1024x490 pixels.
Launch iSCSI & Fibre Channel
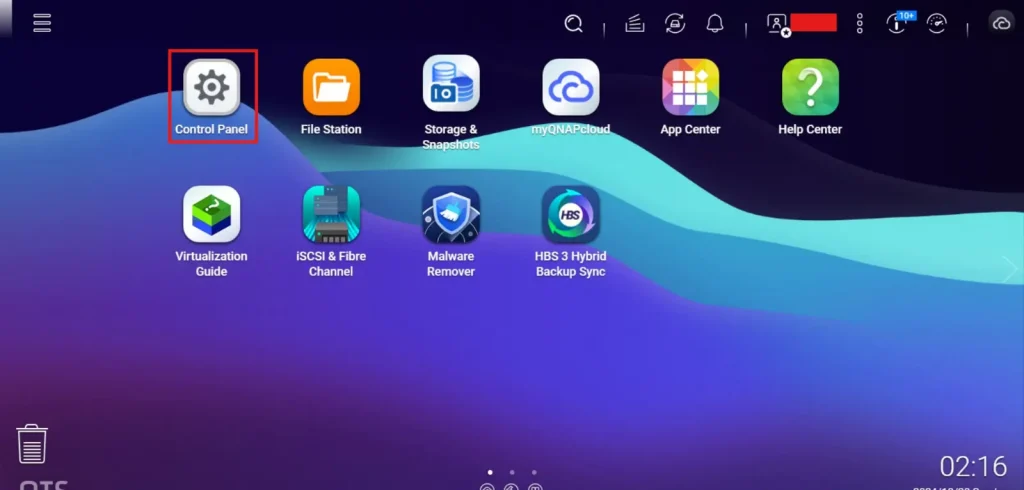[331, 214]
